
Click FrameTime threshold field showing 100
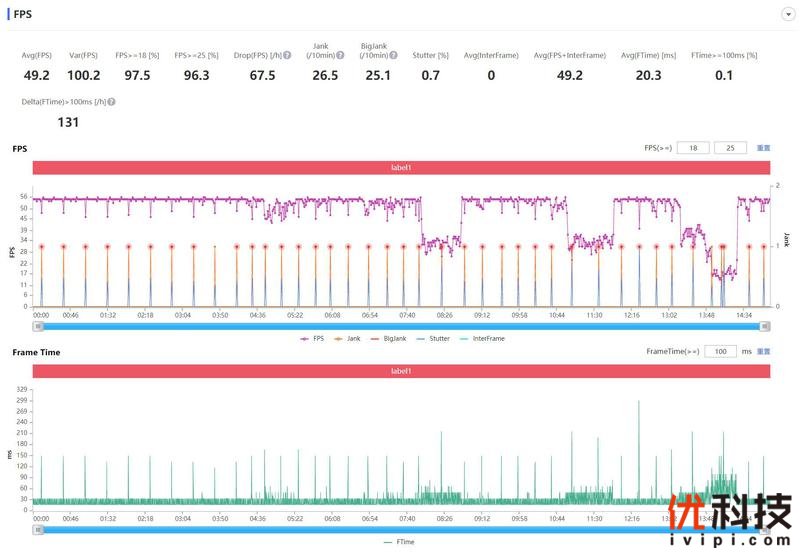pyautogui.click(x=718, y=352)
